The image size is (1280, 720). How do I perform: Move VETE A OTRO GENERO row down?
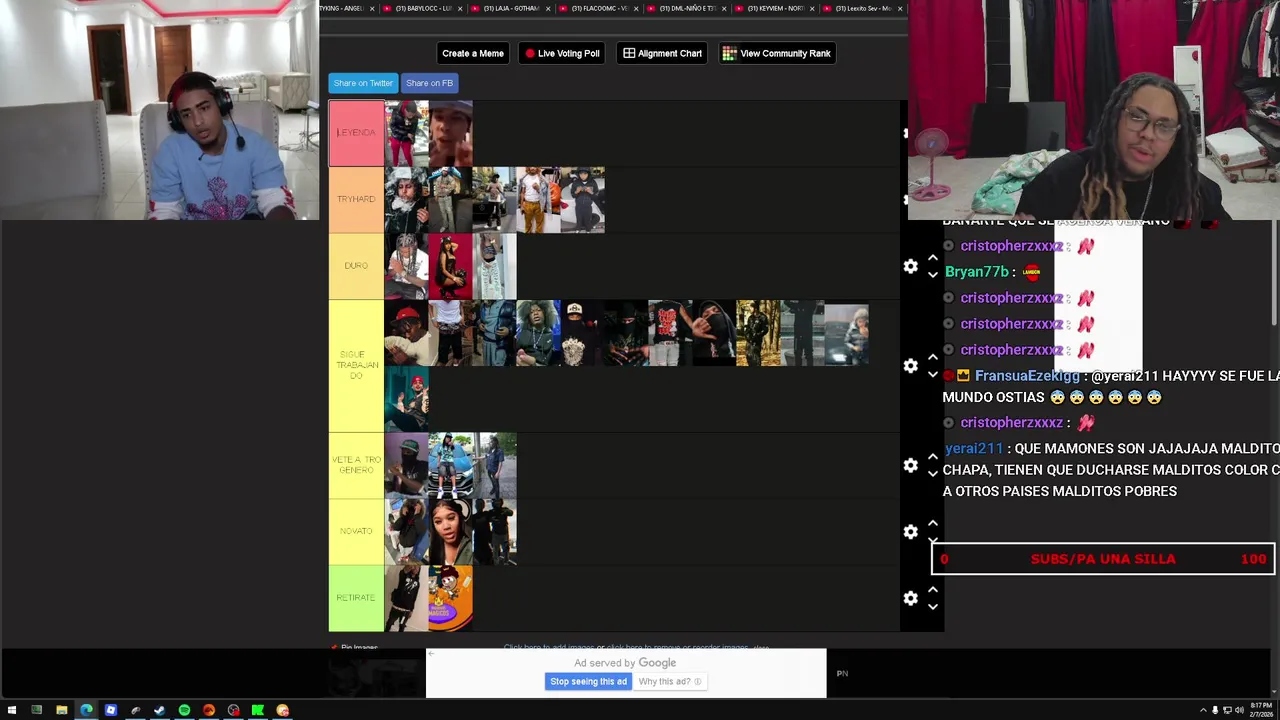pos(933,474)
